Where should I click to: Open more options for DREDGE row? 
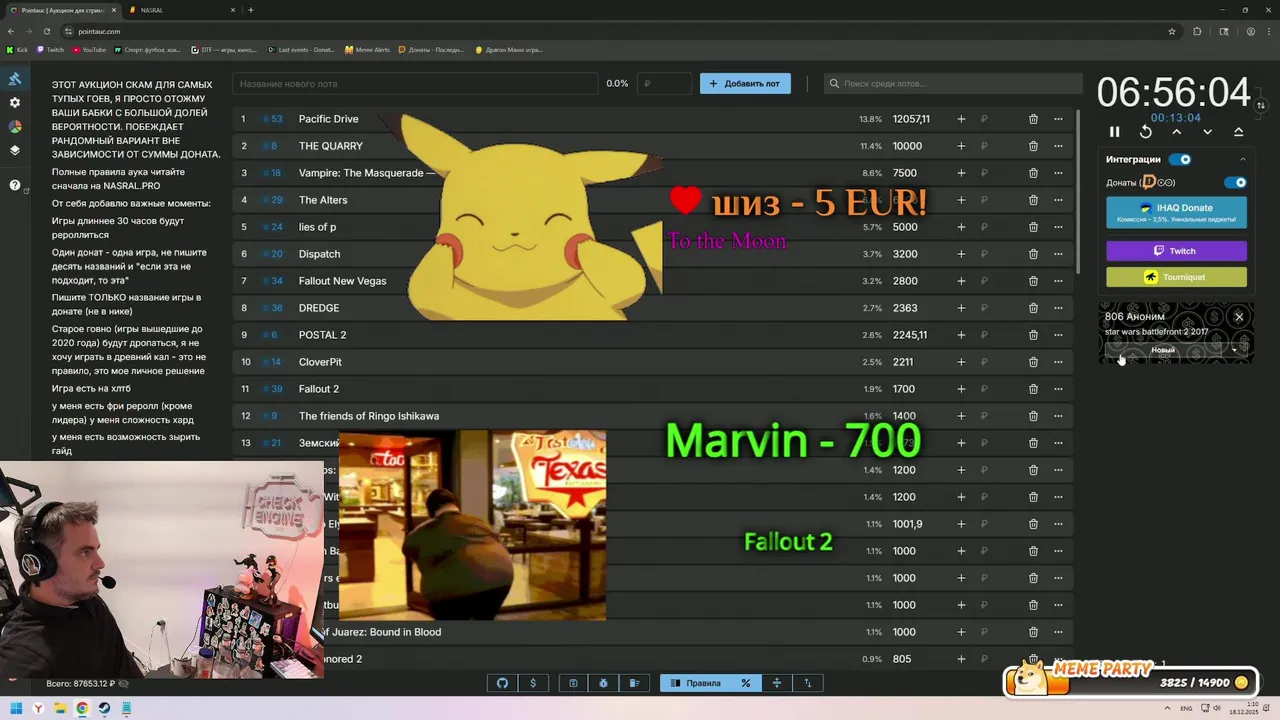click(1058, 308)
